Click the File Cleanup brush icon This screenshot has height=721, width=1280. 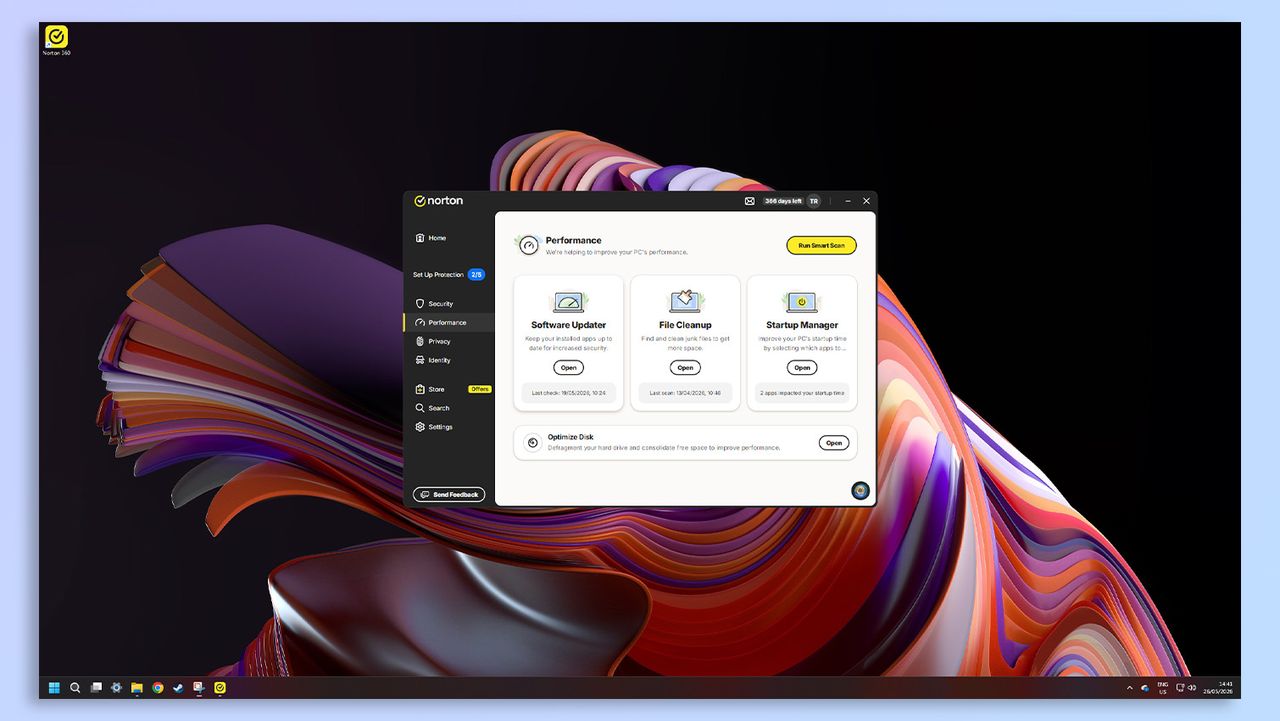[x=685, y=301]
